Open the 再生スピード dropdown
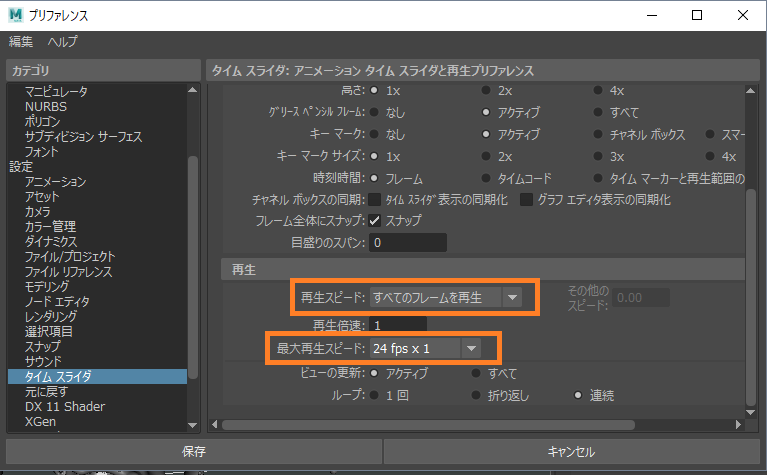 pyautogui.click(x=446, y=297)
